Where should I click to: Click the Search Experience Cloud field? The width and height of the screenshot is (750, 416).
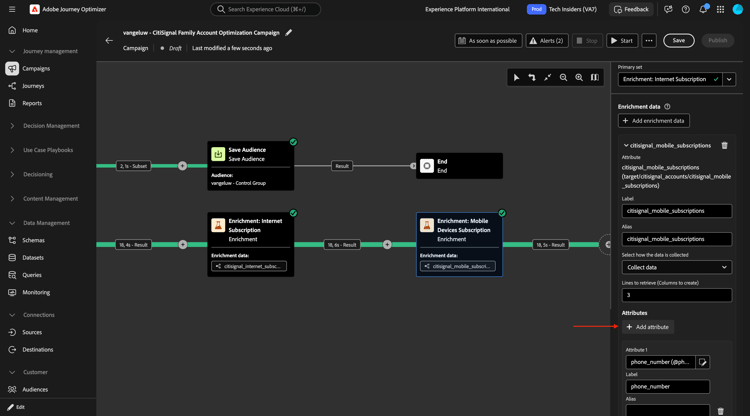tap(265, 9)
